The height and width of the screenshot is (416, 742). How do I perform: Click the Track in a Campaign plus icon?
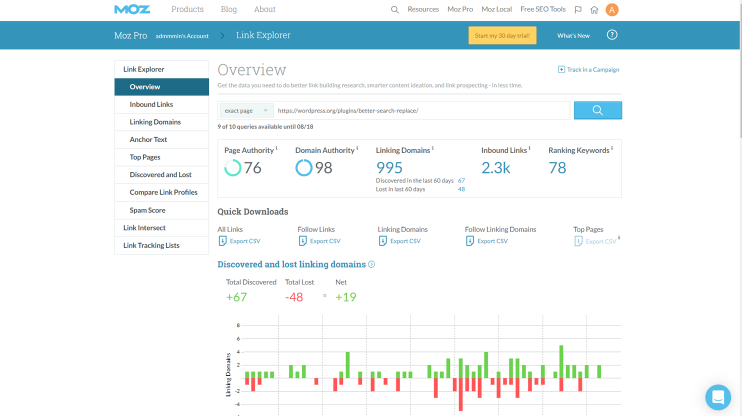coord(561,70)
